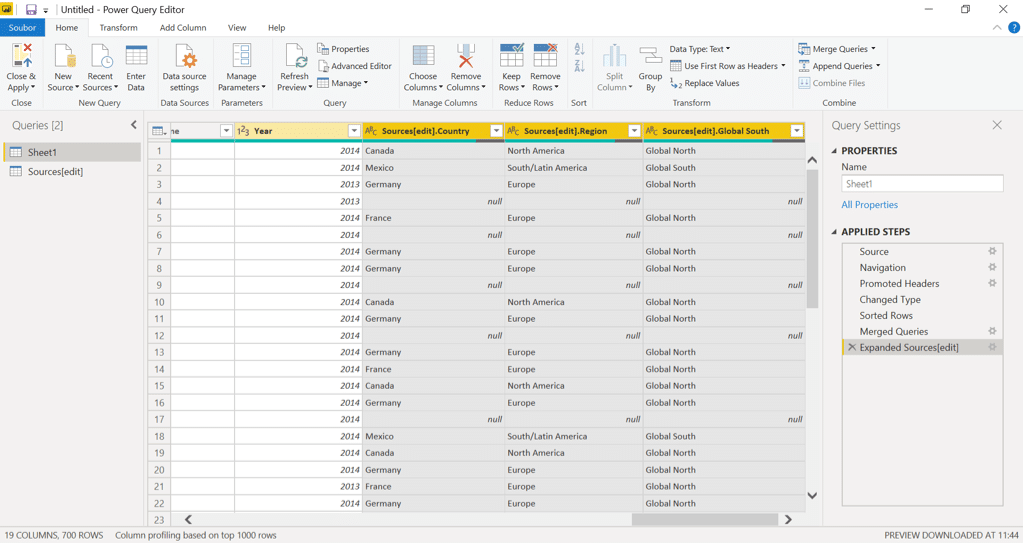Click the Choose Columns icon
1023x543 pixels.
[423, 56]
